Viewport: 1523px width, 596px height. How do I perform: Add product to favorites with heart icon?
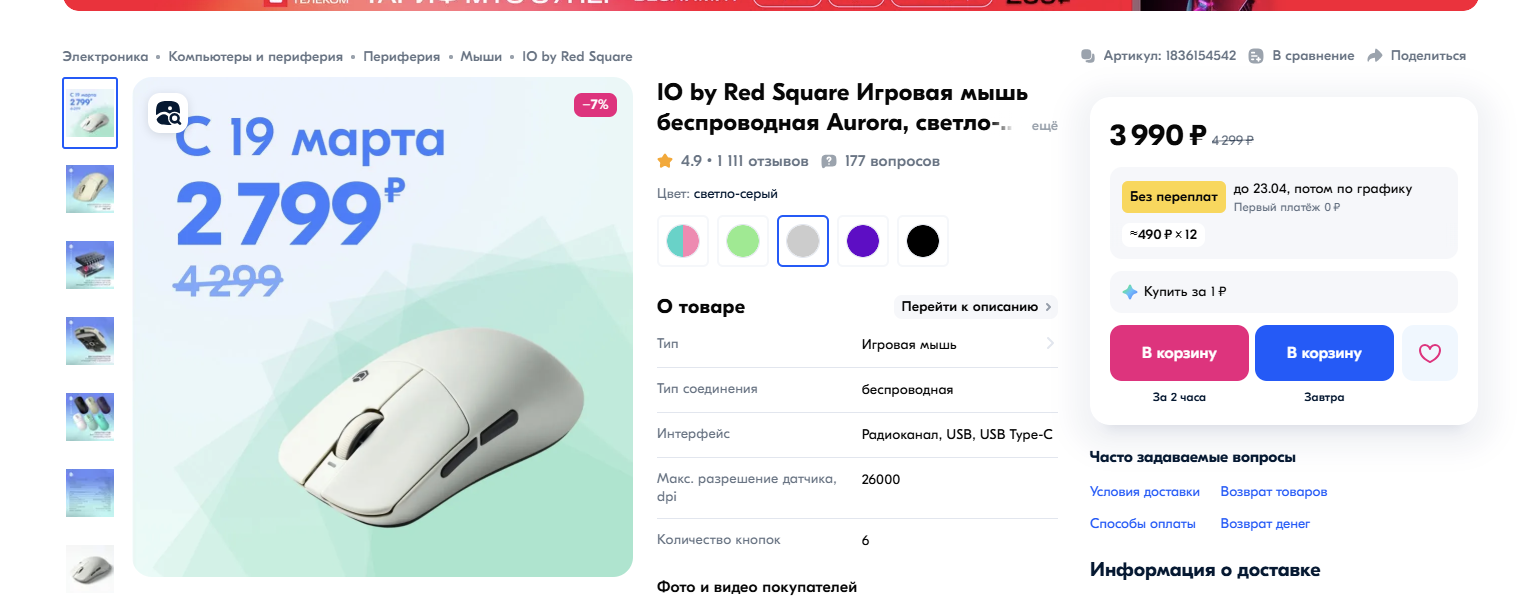pyautogui.click(x=1429, y=353)
